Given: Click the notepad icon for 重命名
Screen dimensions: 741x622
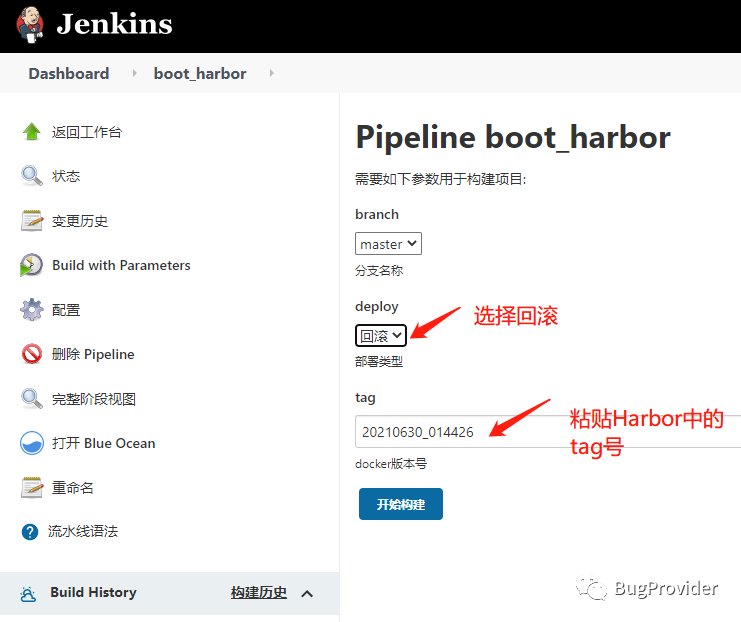Looking at the screenshot, I should [x=32, y=488].
